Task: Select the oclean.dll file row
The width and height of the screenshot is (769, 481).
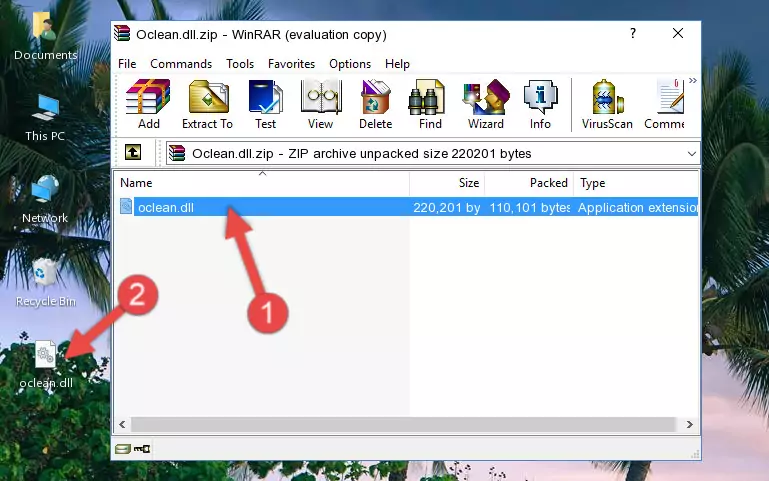Action: click(407, 207)
